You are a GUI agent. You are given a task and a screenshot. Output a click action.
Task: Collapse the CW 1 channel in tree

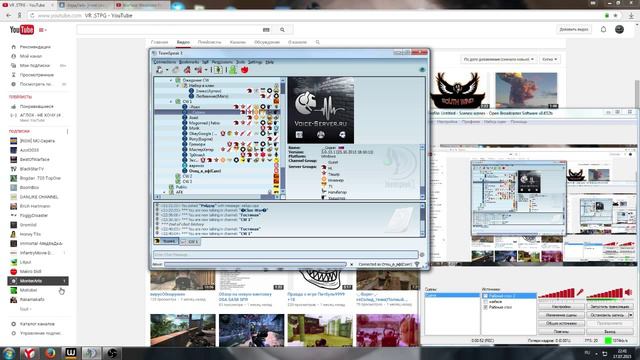171,101
